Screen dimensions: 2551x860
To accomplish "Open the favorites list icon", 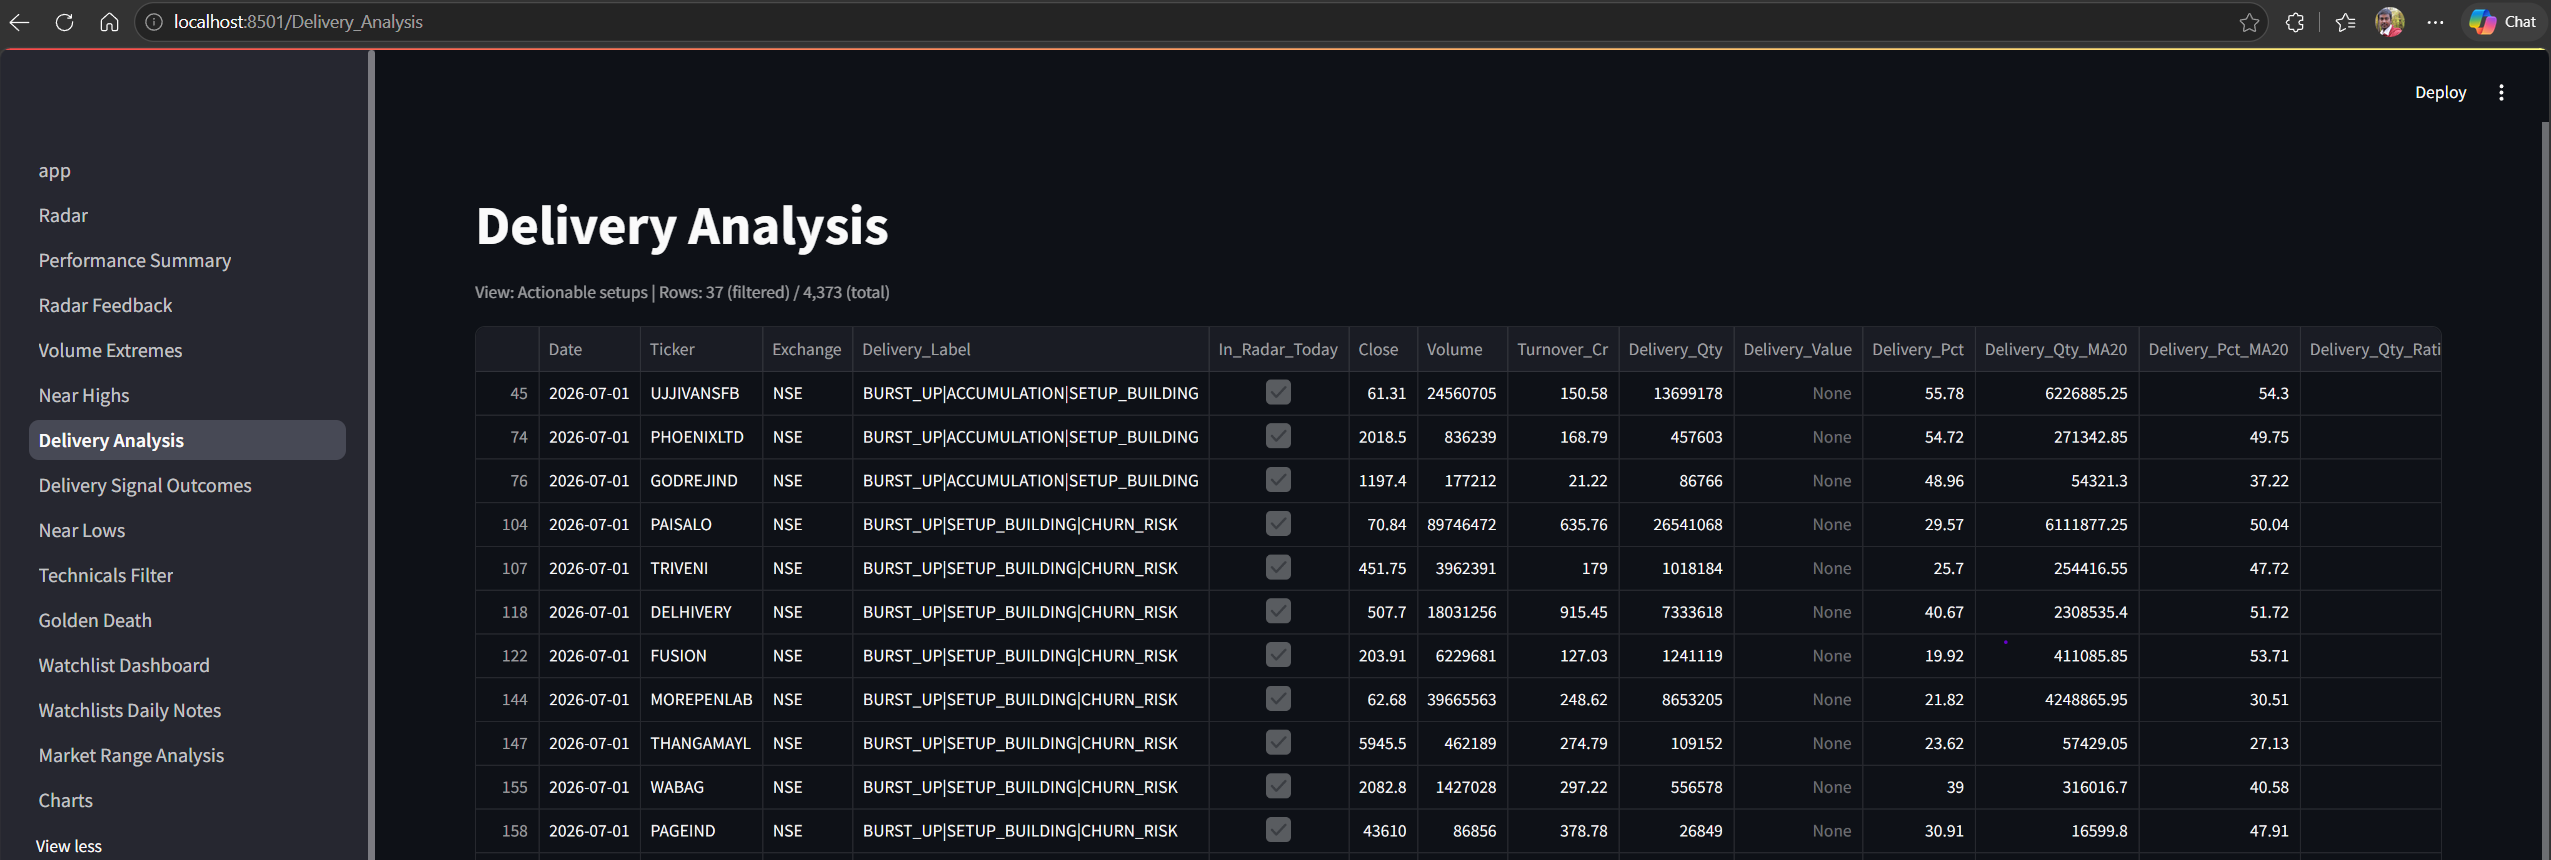I will click(x=2345, y=22).
